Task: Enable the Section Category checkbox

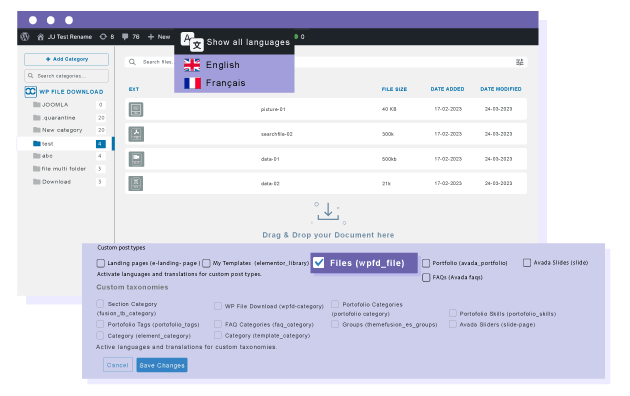Action: [100, 304]
